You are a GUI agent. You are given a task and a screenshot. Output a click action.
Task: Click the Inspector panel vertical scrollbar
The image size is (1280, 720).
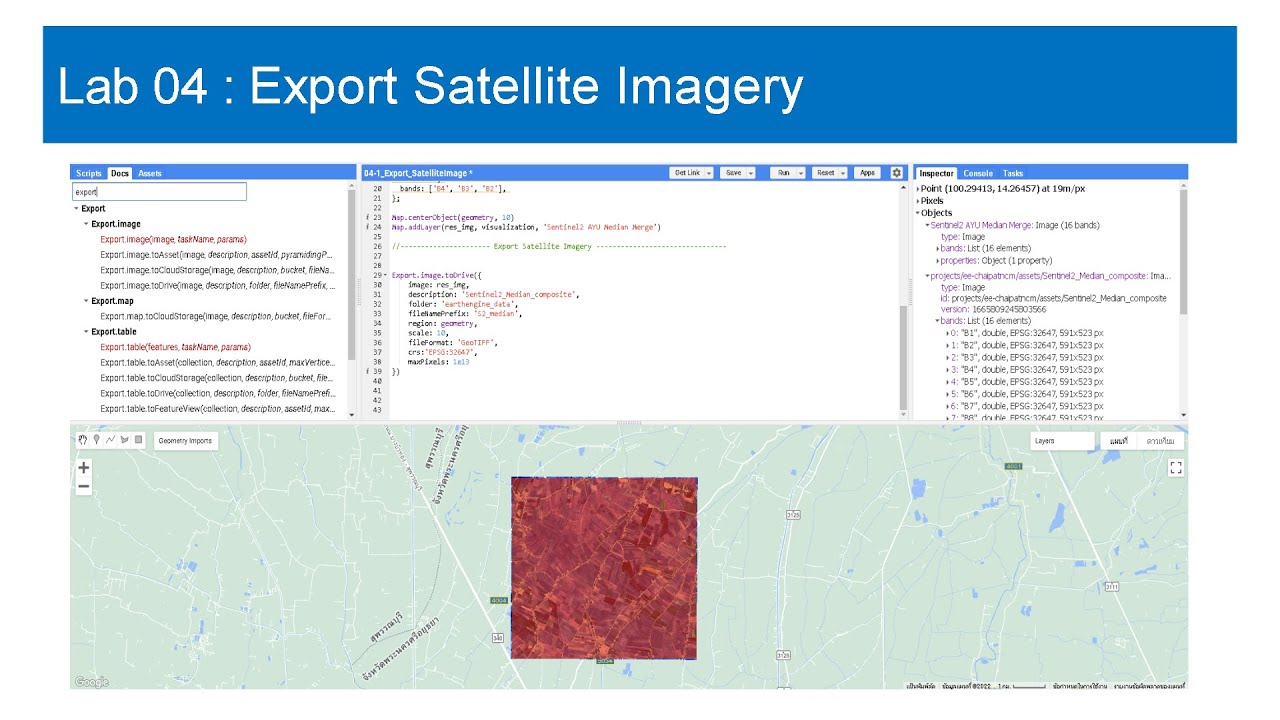[1184, 250]
